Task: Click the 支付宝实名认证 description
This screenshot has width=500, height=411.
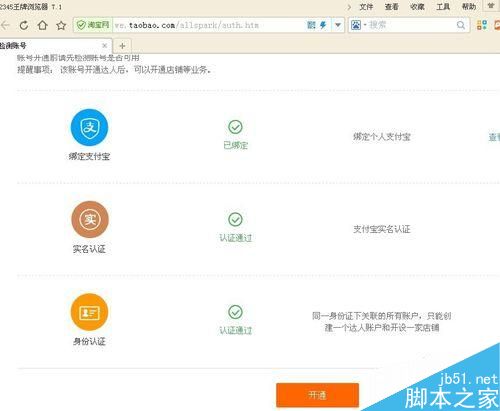Action: tap(382, 229)
